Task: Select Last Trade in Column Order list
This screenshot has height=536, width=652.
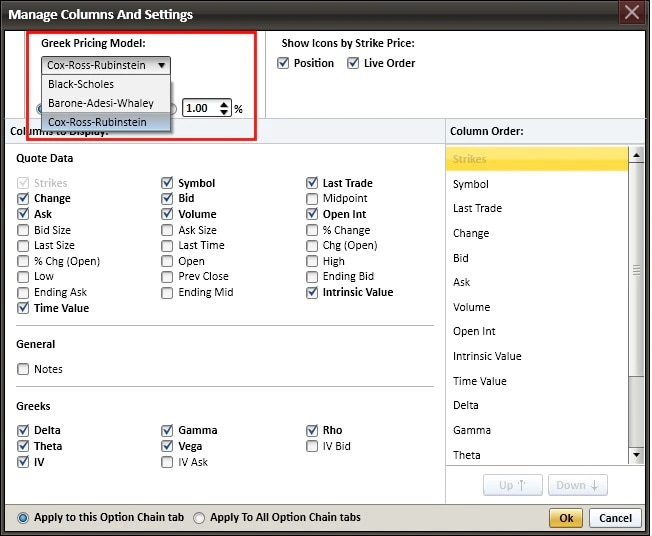Action: click(477, 208)
